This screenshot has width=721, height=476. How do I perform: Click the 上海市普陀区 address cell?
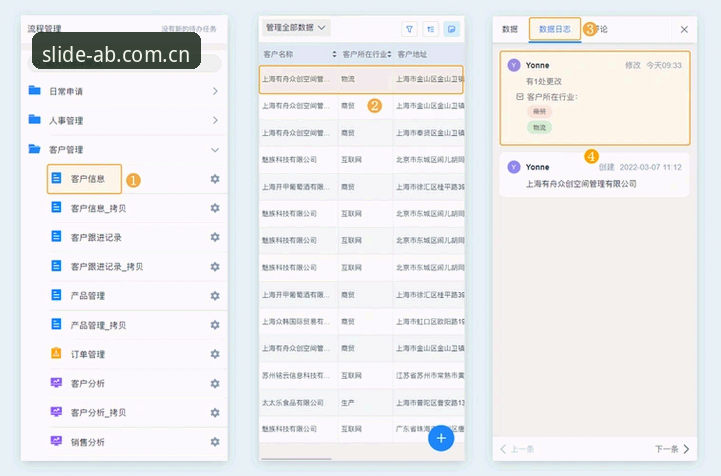[430, 402]
